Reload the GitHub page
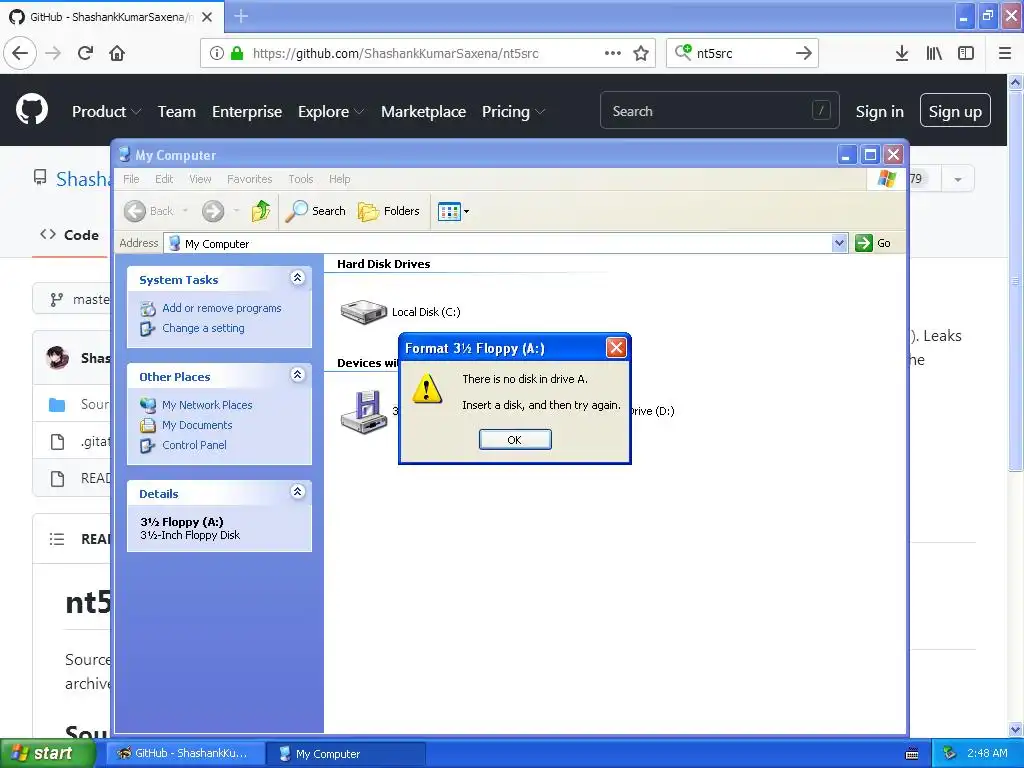The width and height of the screenshot is (1024, 768). pos(85,53)
